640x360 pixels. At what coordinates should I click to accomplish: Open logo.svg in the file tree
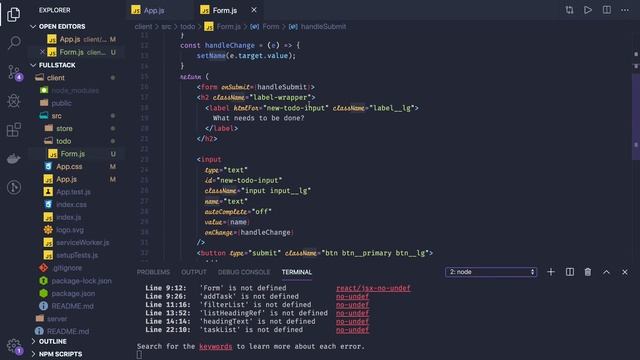click(x=70, y=230)
